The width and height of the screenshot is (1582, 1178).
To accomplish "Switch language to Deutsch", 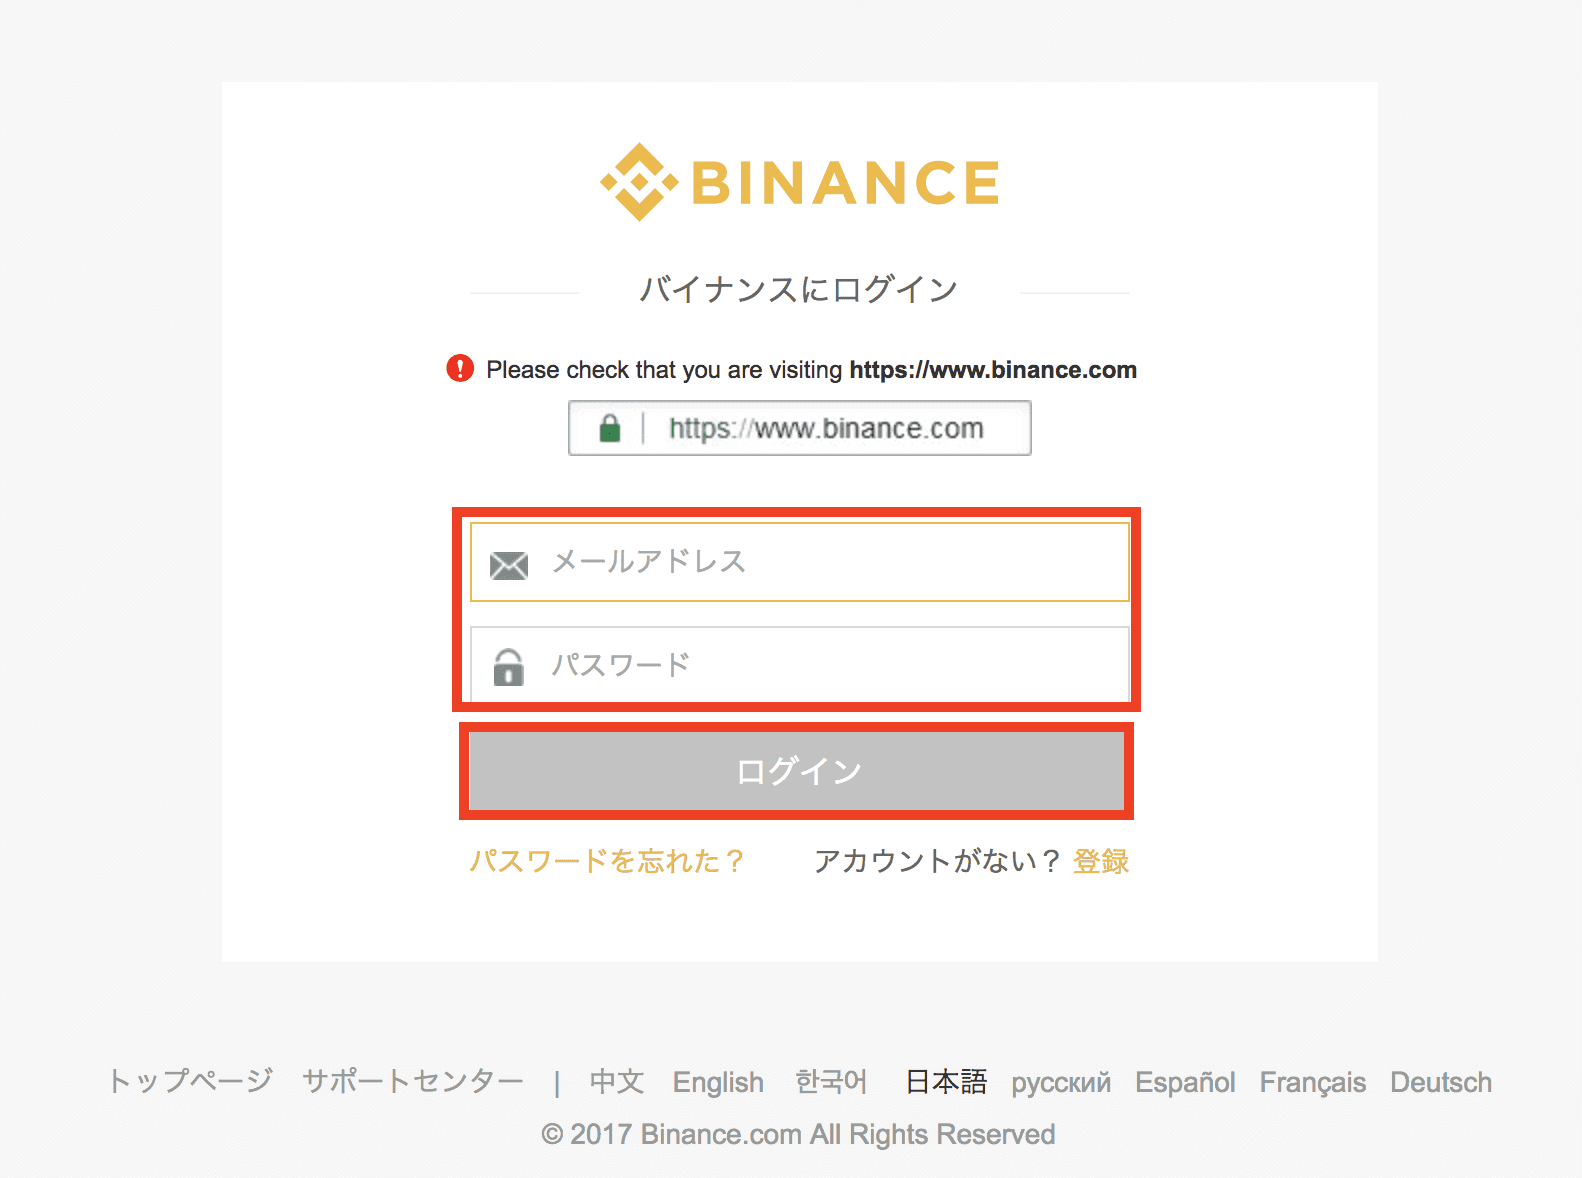I will point(1440,1082).
